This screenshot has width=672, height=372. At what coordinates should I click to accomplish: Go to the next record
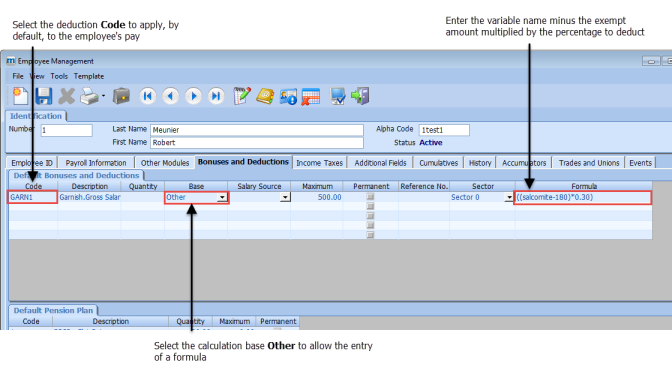click(x=193, y=96)
